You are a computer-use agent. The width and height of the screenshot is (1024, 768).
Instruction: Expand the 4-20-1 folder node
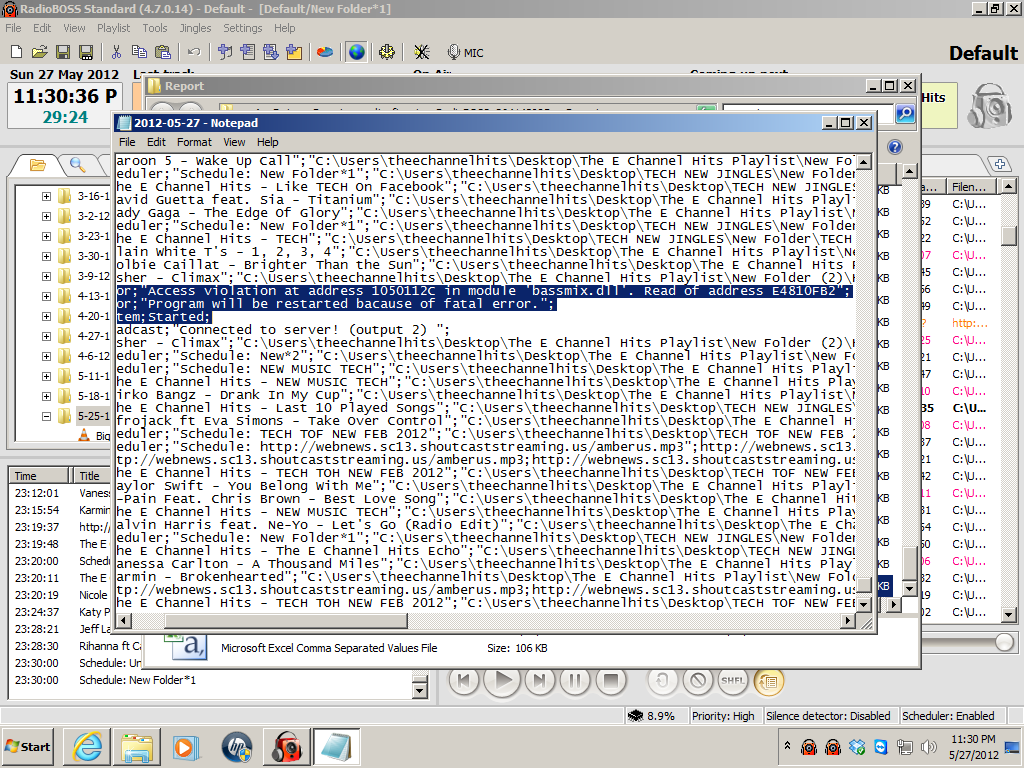pos(46,316)
